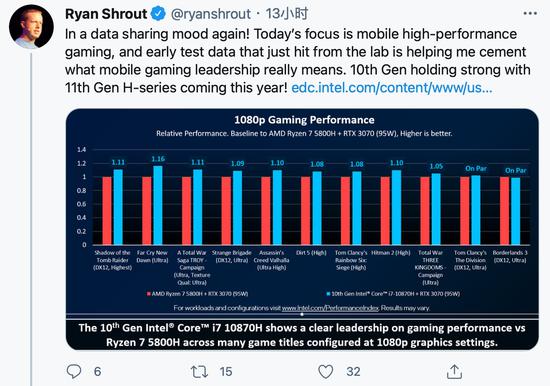Click the retweet count 15
Image resolution: width=550 pixels, height=386 pixels.
[226, 372]
